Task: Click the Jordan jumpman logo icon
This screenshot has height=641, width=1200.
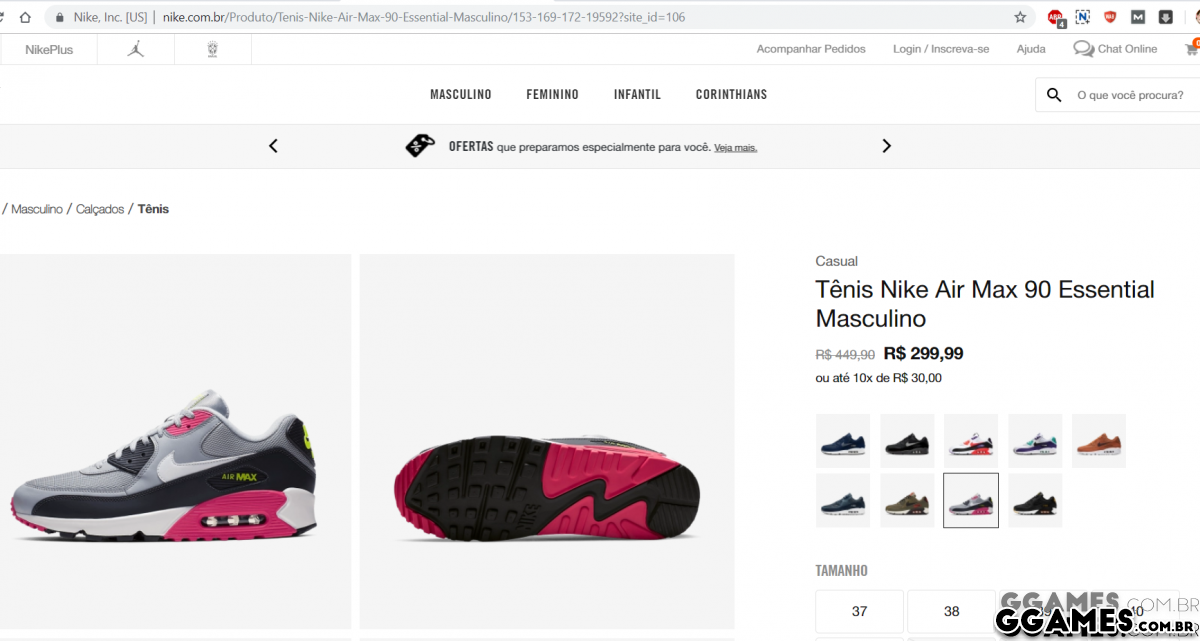Action: [136, 49]
